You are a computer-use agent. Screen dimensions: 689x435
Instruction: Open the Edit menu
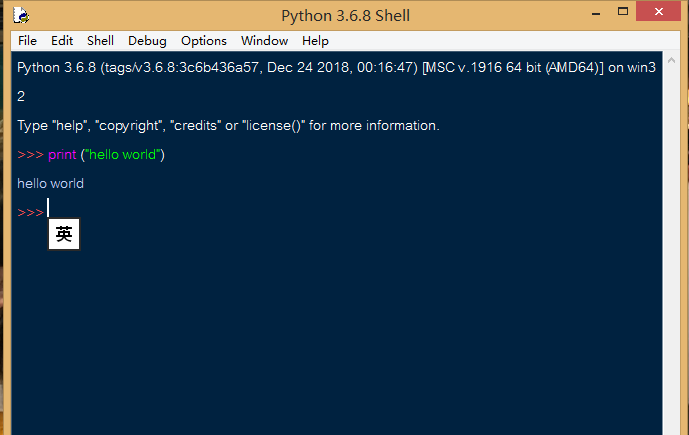coord(62,41)
